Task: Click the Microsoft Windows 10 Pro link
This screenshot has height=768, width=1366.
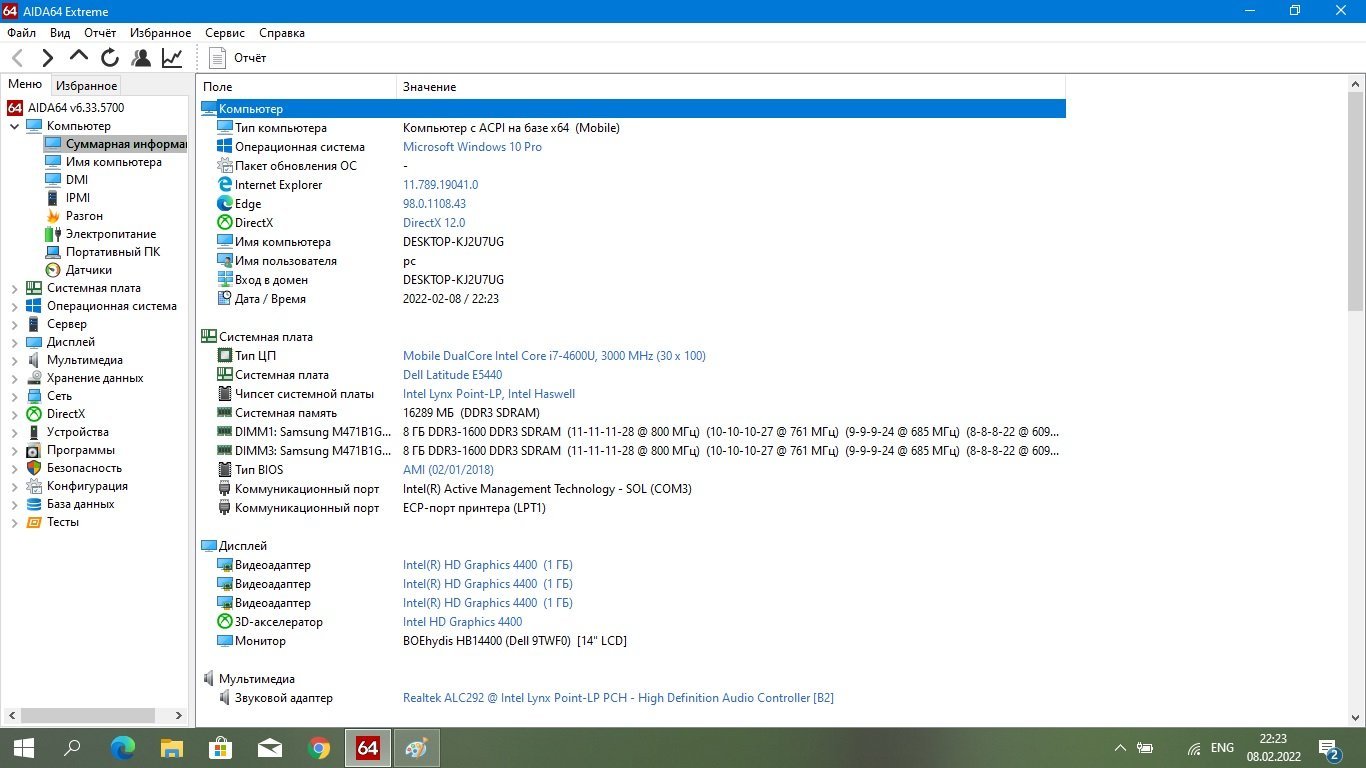Action: coord(472,147)
